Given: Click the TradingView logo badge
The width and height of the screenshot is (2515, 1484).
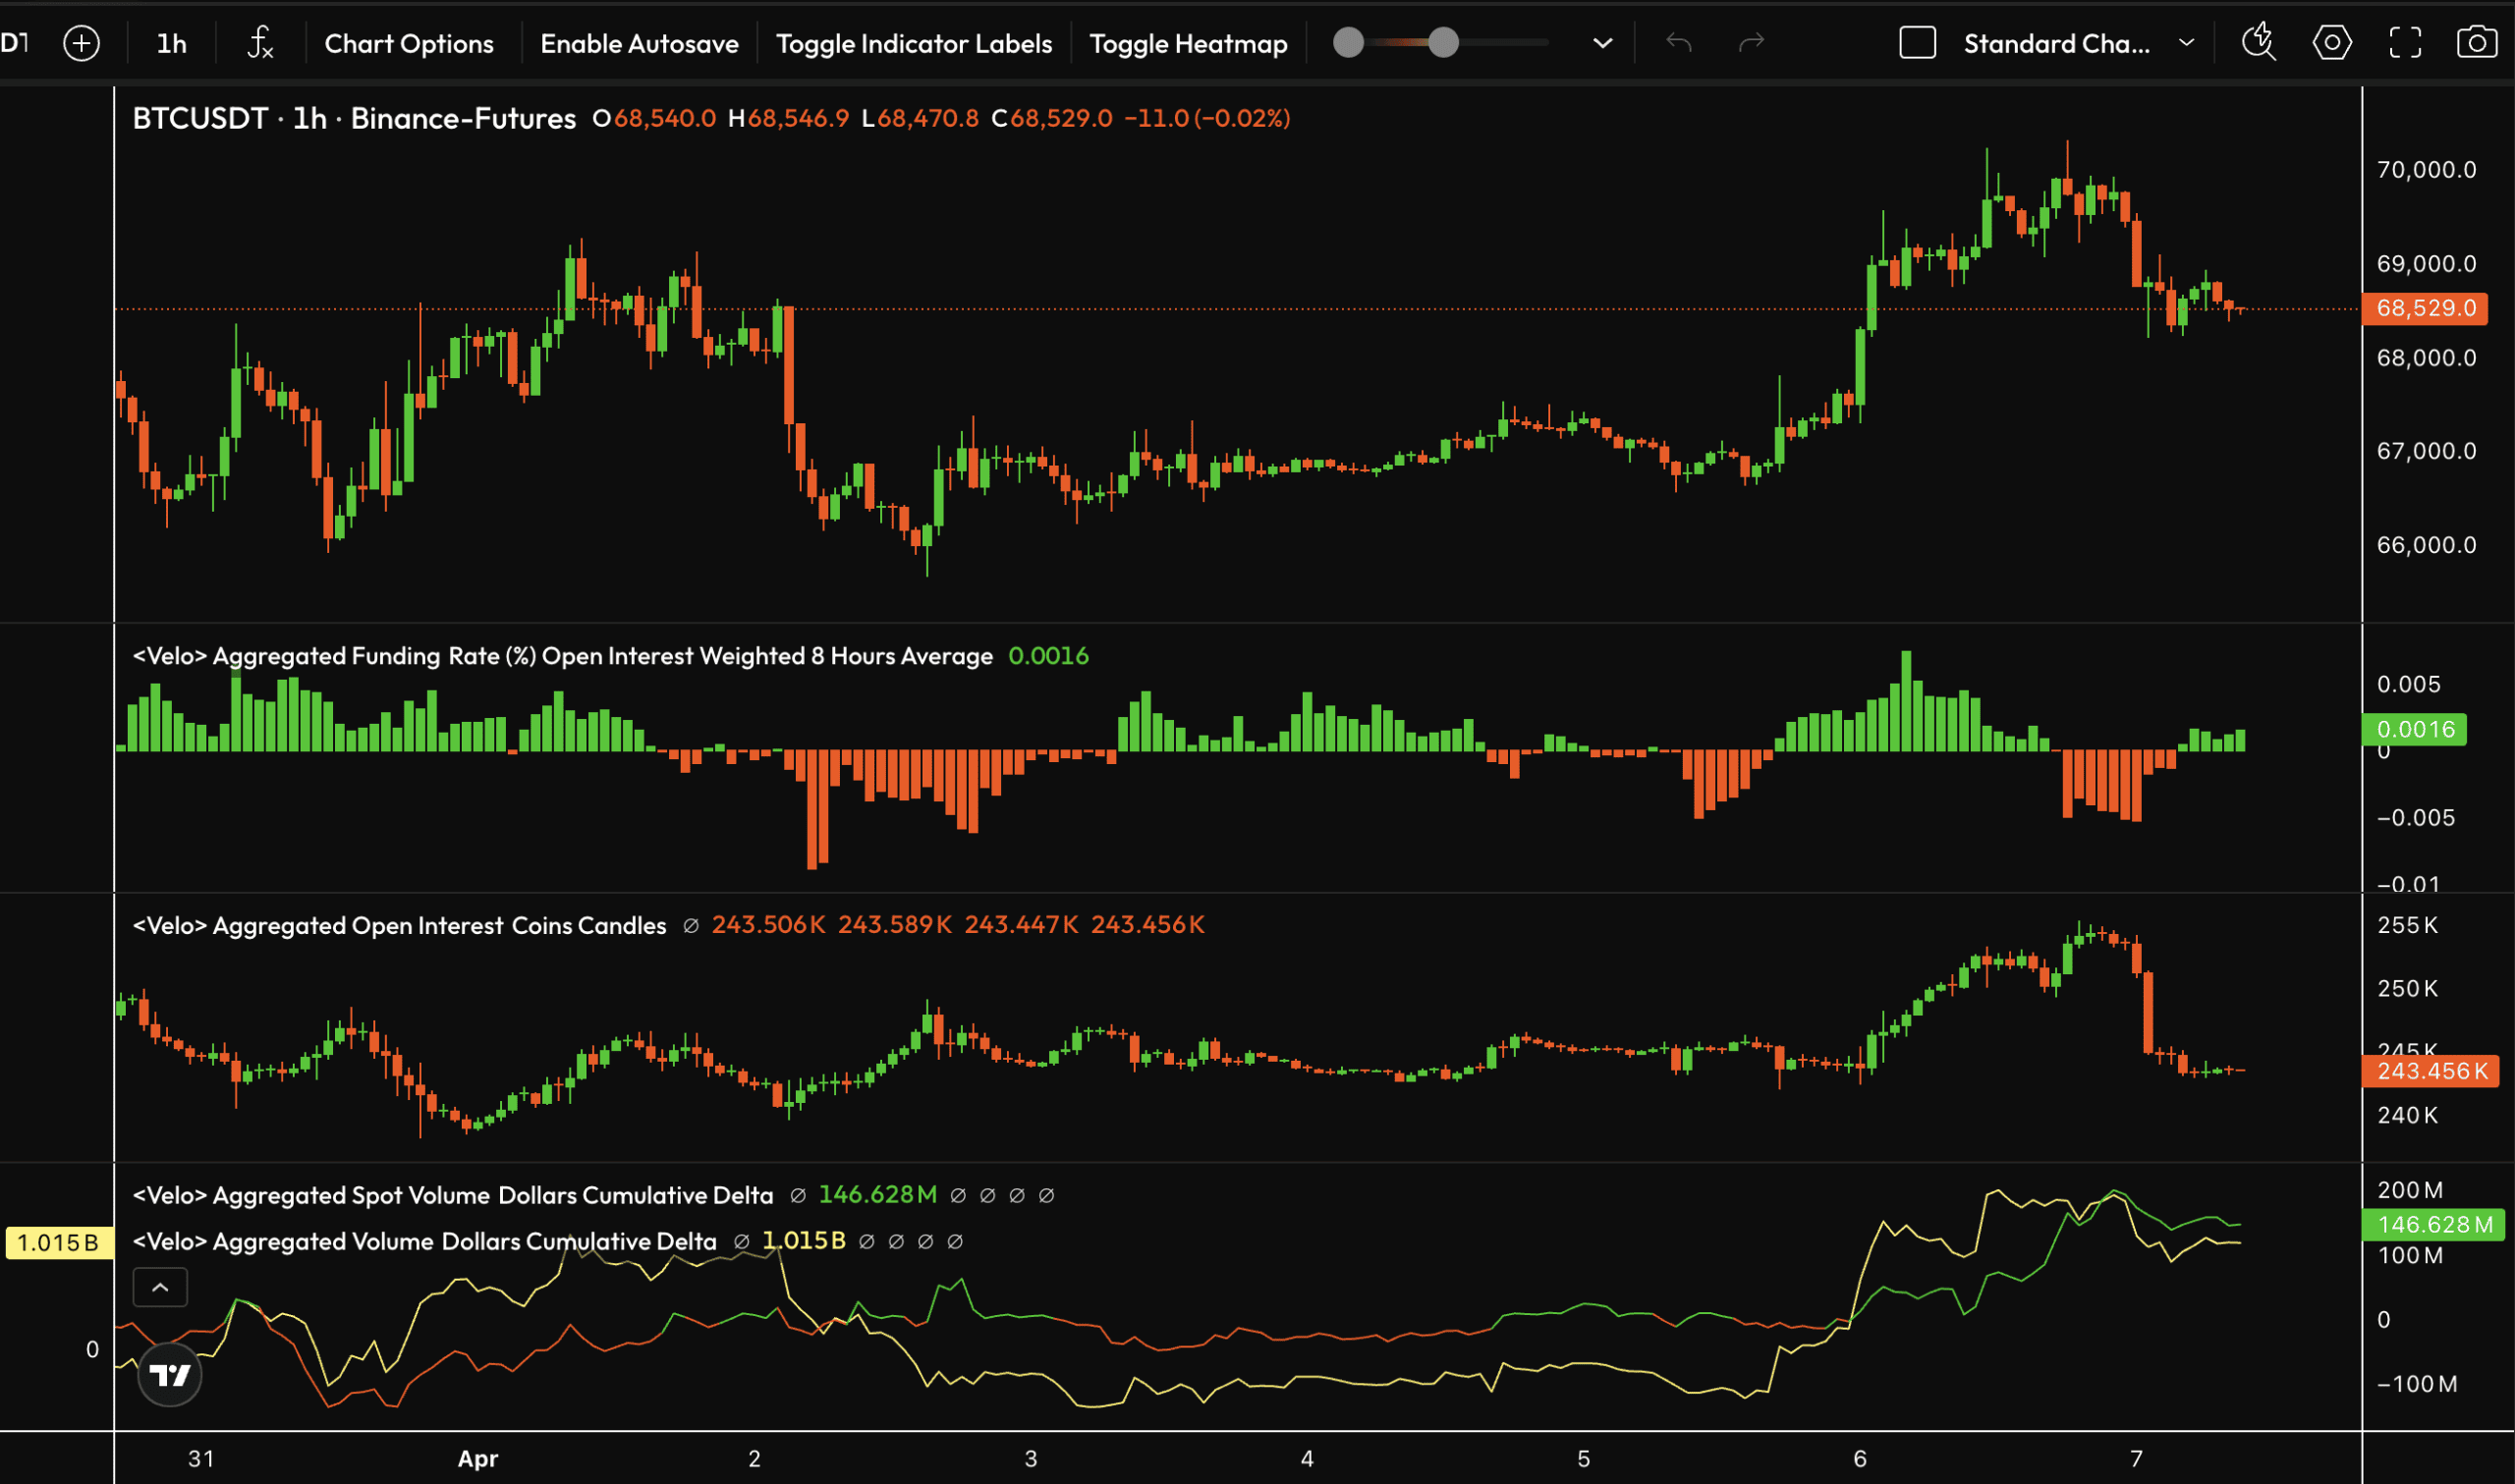Looking at the screenshot, I should click(169, 1375).
